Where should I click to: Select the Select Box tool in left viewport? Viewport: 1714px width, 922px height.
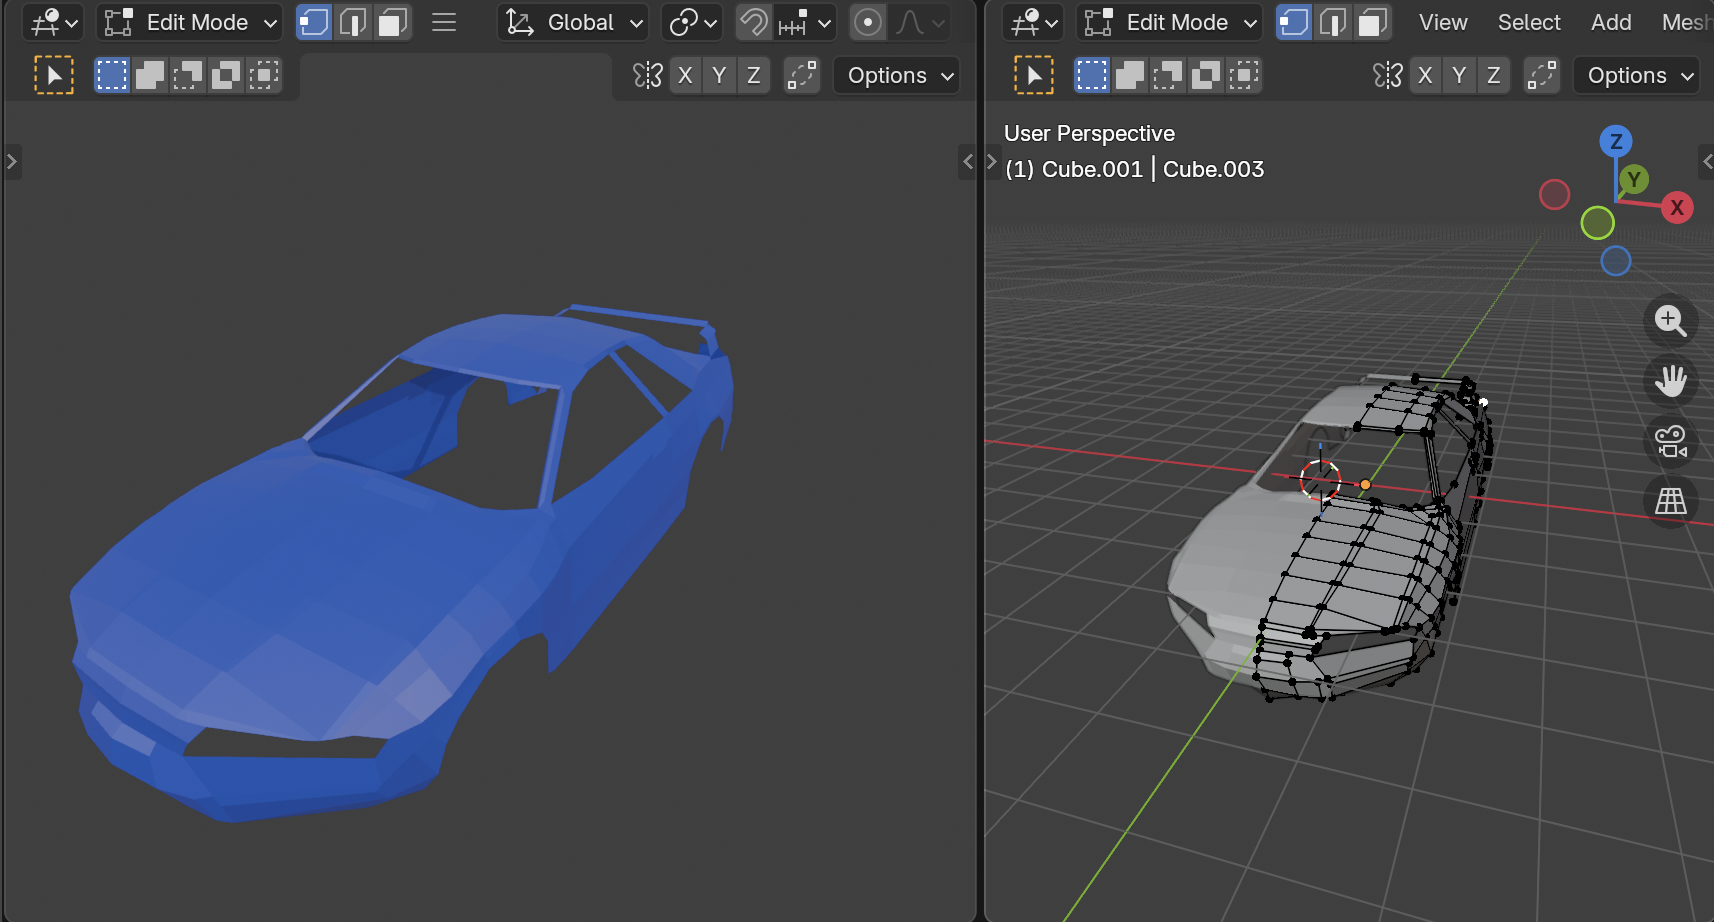pos(54,75)
